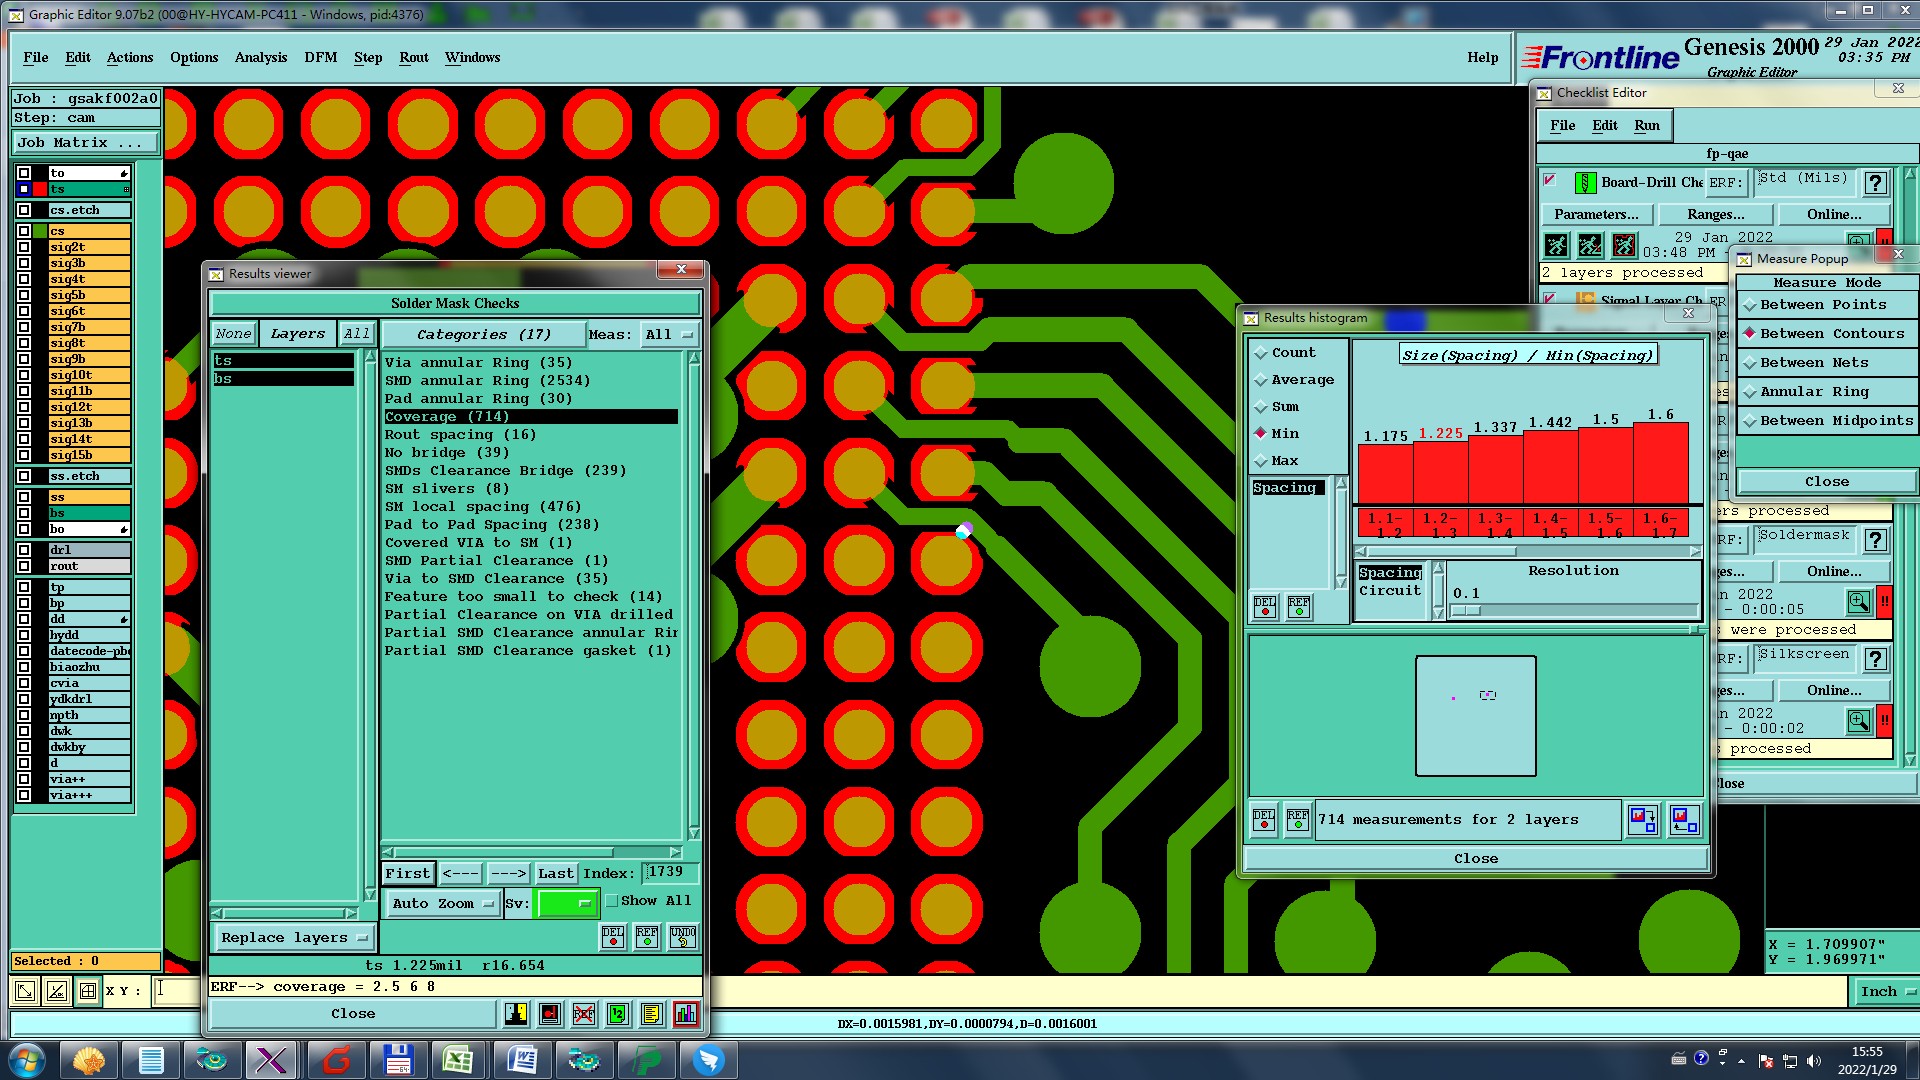Image resolution: width=1920 pixels, height=1080 pixels.
Task: Enable the Show All checkbox
Action: click(x=612, y=901)
